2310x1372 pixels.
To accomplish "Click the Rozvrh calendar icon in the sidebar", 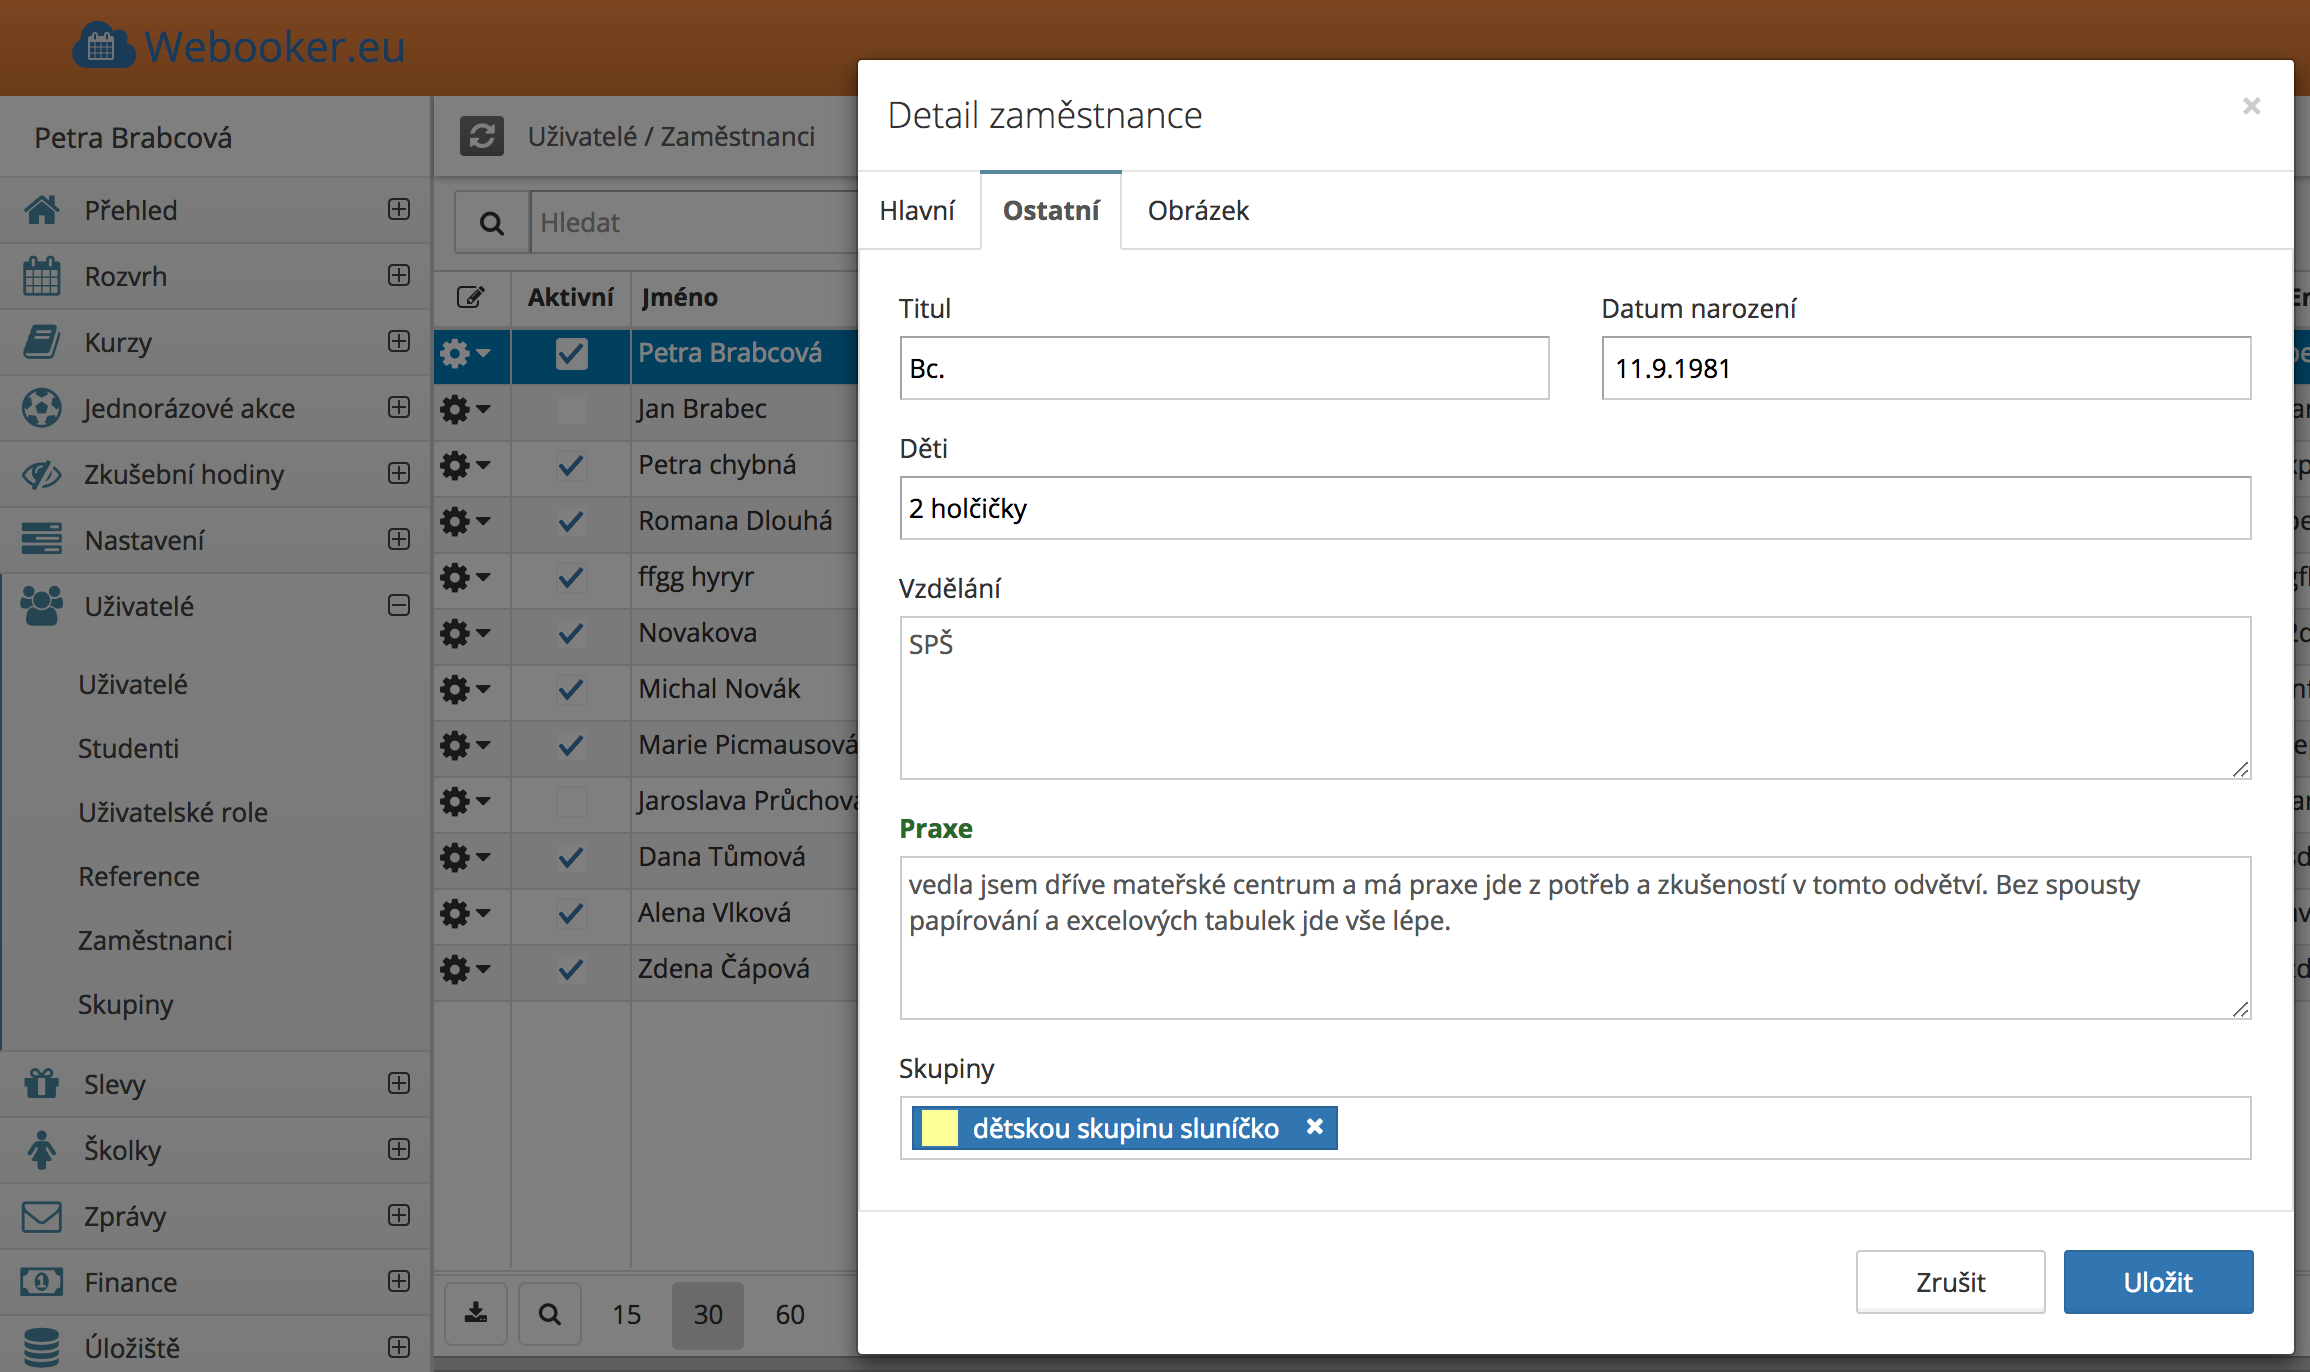I will pos(42,276).
